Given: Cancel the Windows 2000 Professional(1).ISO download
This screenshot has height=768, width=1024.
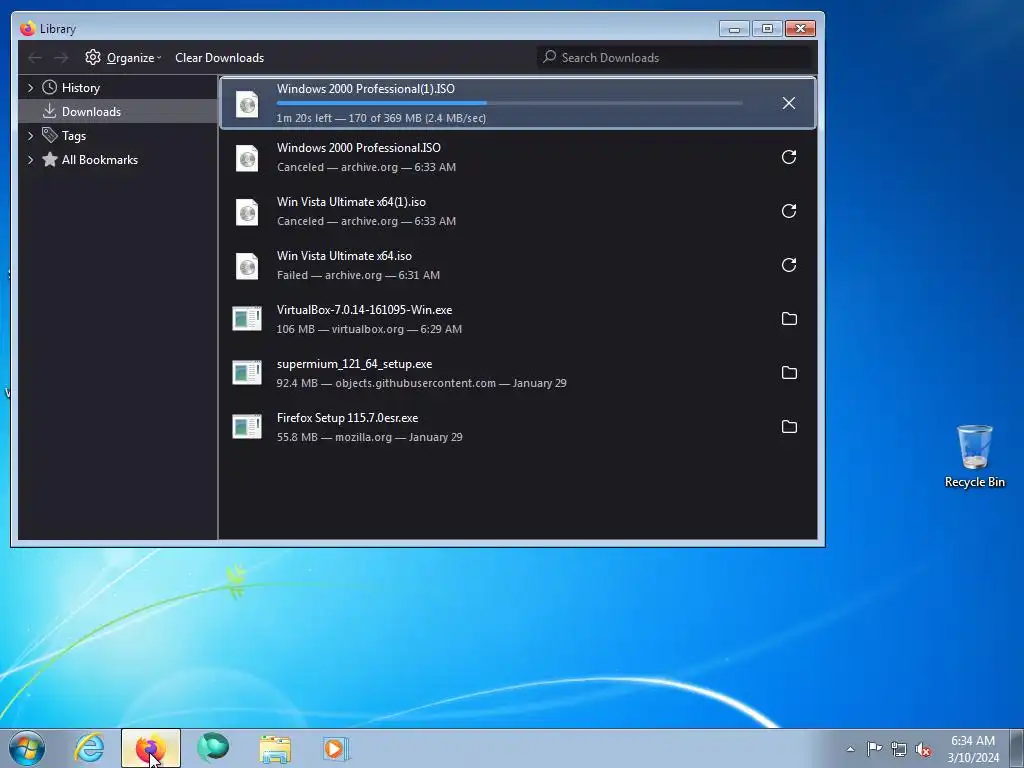Looking at the screenshot, I should point(789,103).
